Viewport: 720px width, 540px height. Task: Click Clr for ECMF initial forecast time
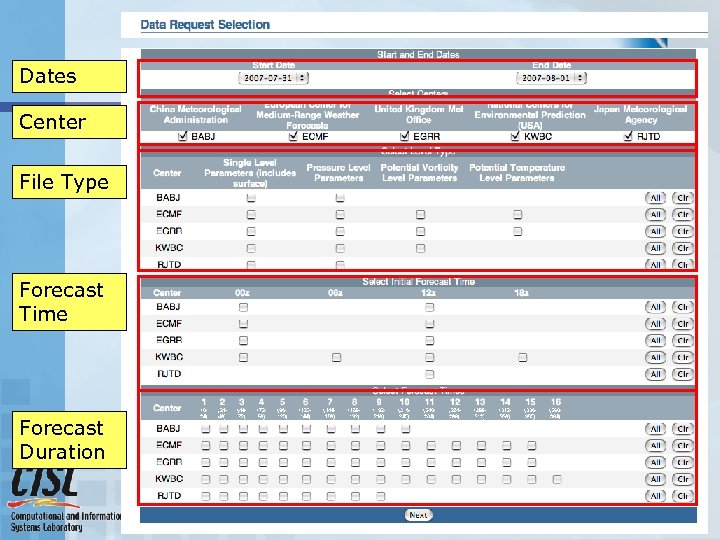click(x=682, y=324)
